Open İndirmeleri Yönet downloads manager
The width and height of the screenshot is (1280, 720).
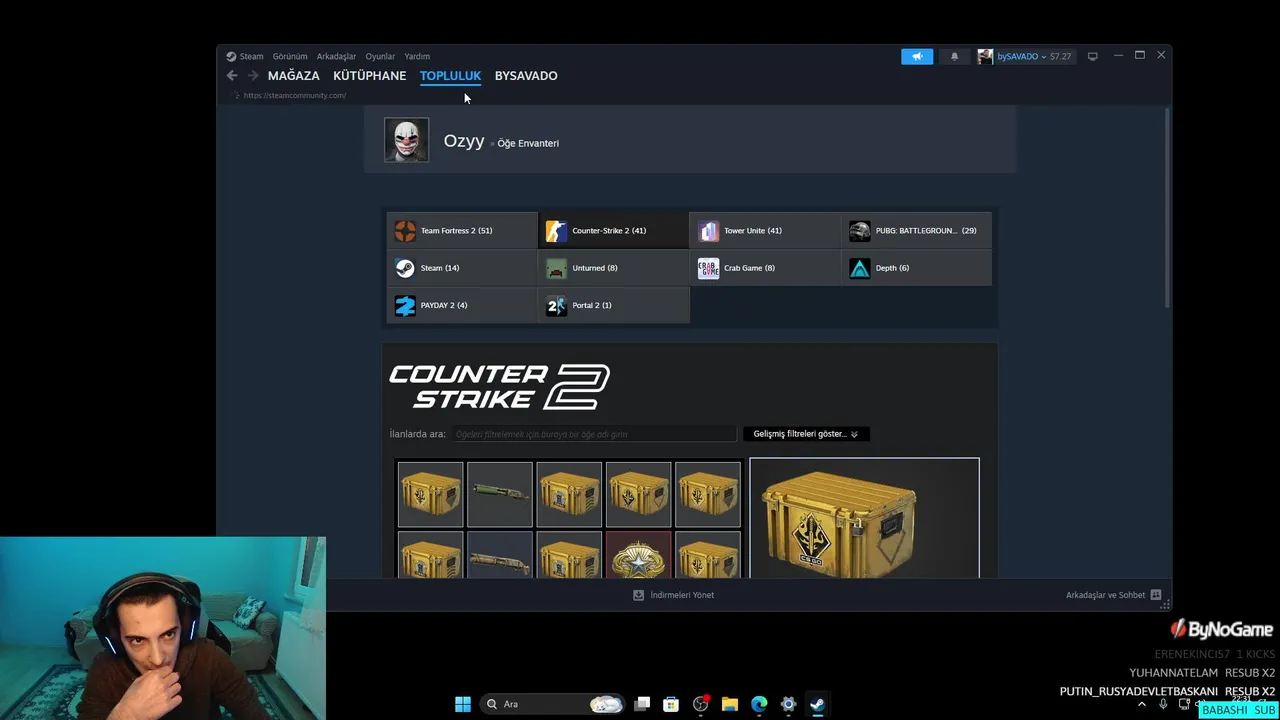[x=674, y=595]
